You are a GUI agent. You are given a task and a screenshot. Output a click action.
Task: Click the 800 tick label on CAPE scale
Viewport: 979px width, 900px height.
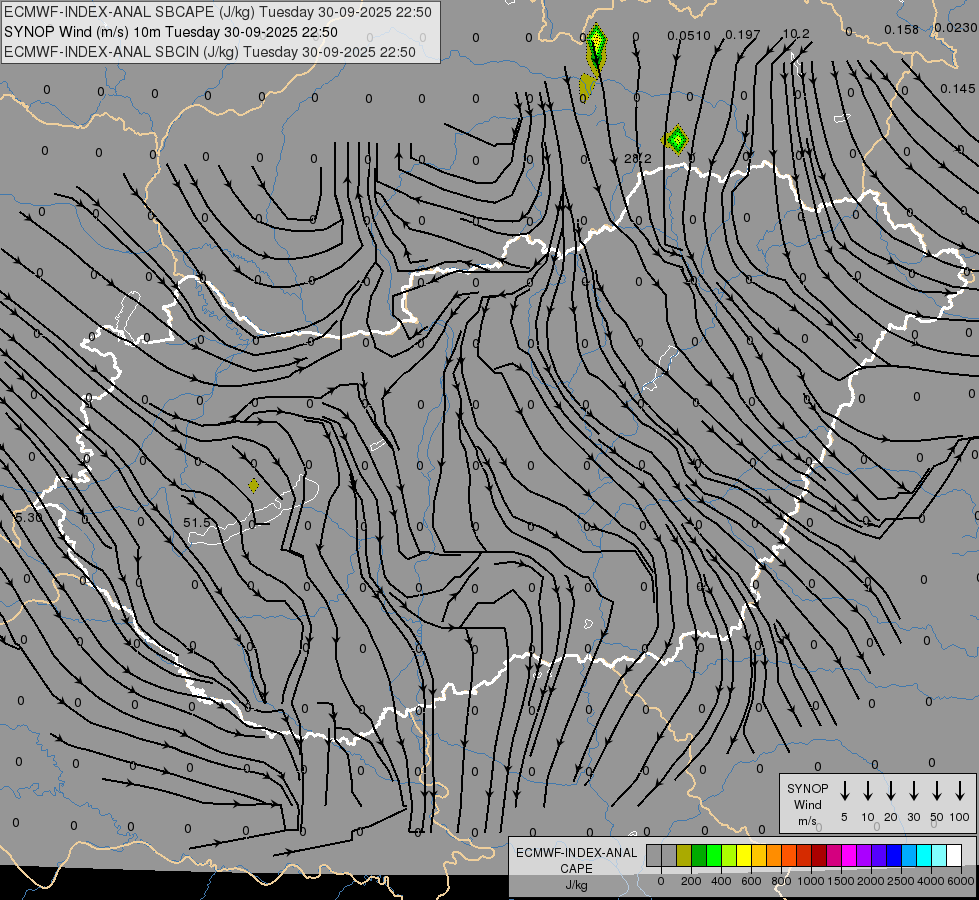pyautogui.click(x=781, y=881)
